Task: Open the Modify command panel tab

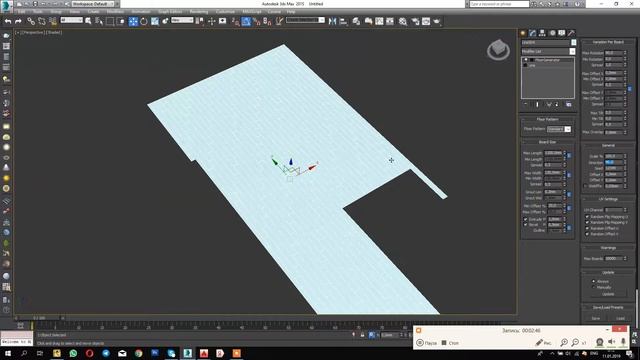Action: click(533, 33)
